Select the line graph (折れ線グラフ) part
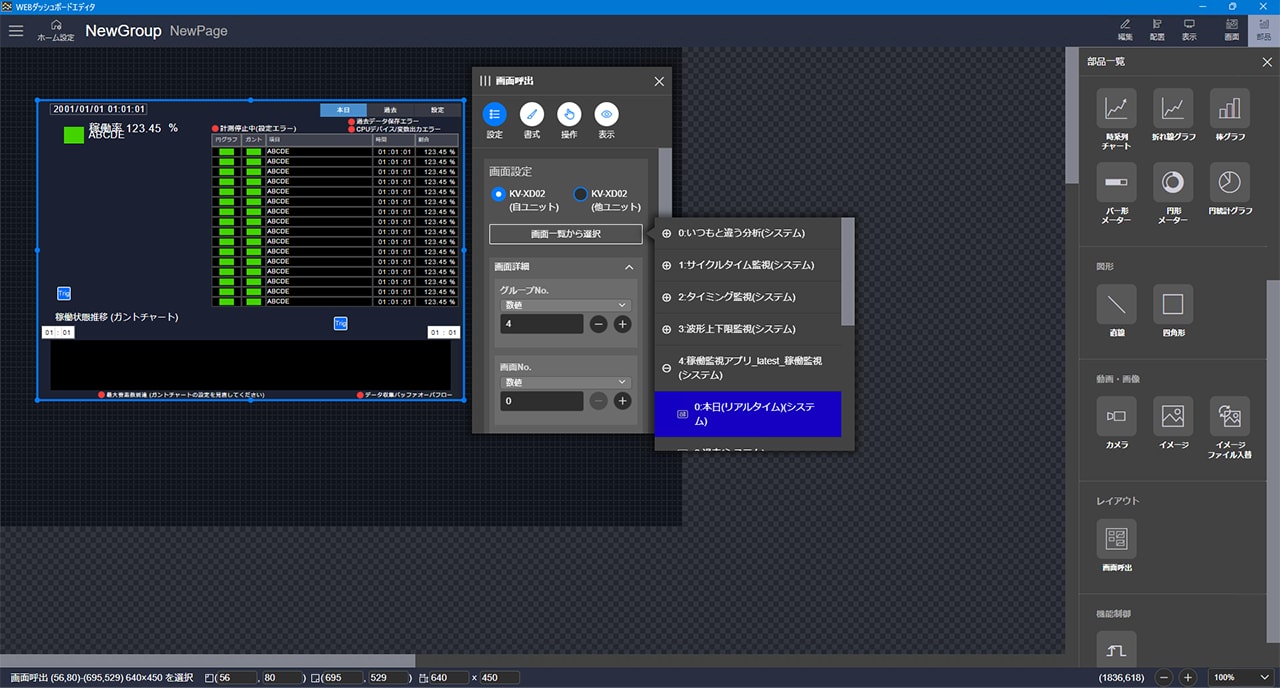The width and height of the screenshot is (1280, 688). point(1173,108)
